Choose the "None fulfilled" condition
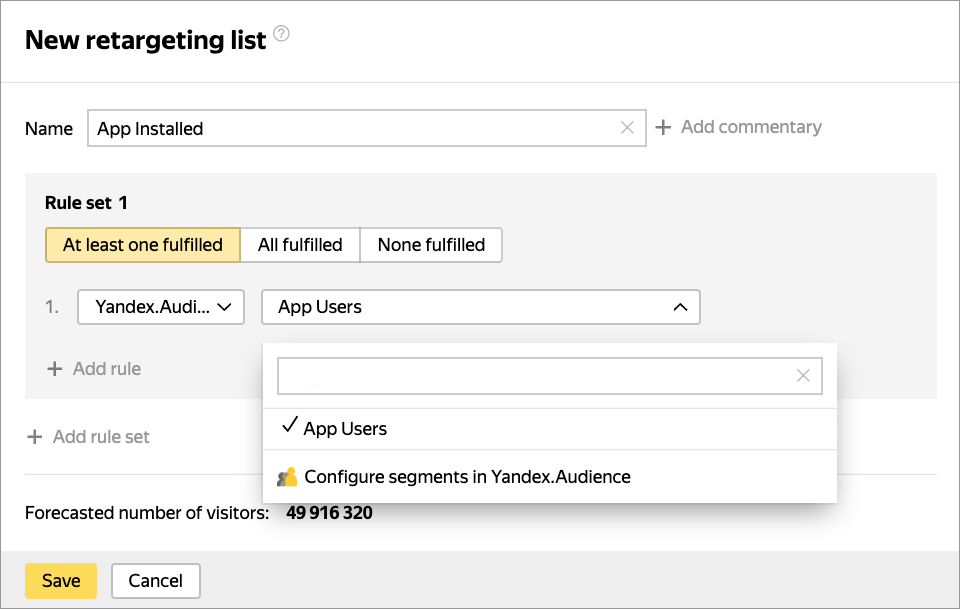The image size is (960, 609). (x=431, y=245)
